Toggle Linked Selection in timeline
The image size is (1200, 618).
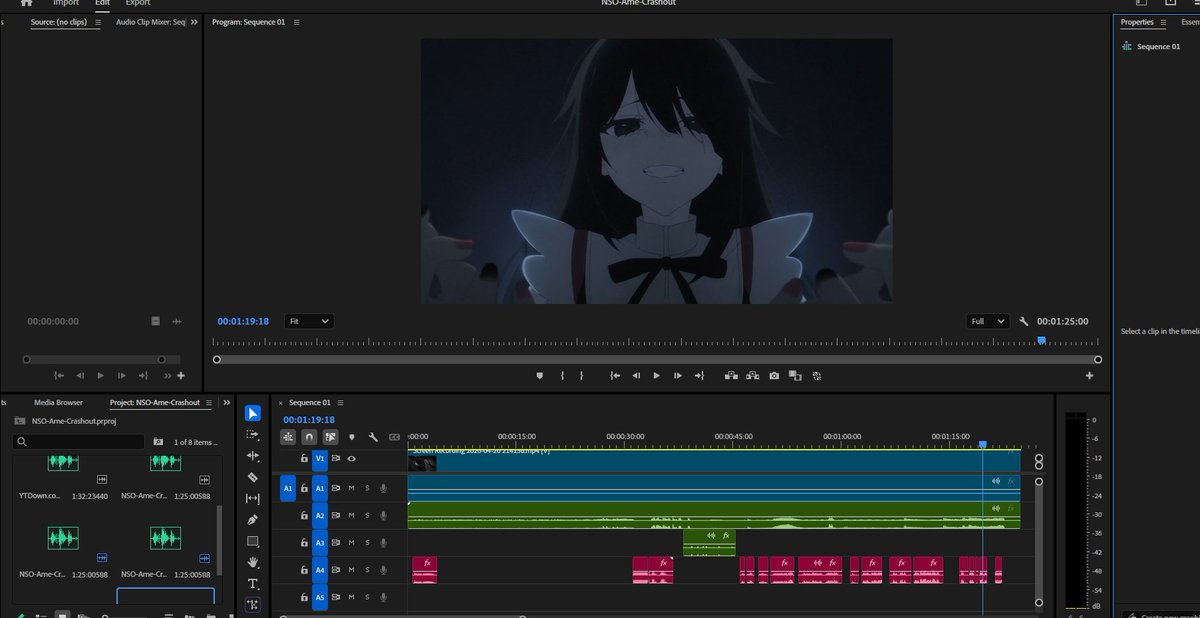[330, 437]
